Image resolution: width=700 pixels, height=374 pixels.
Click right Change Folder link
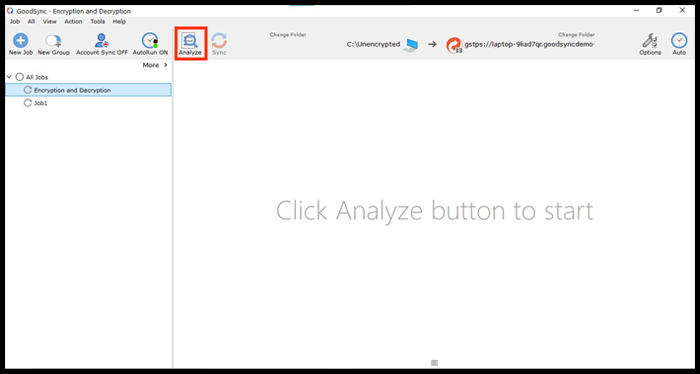(576, 35)
